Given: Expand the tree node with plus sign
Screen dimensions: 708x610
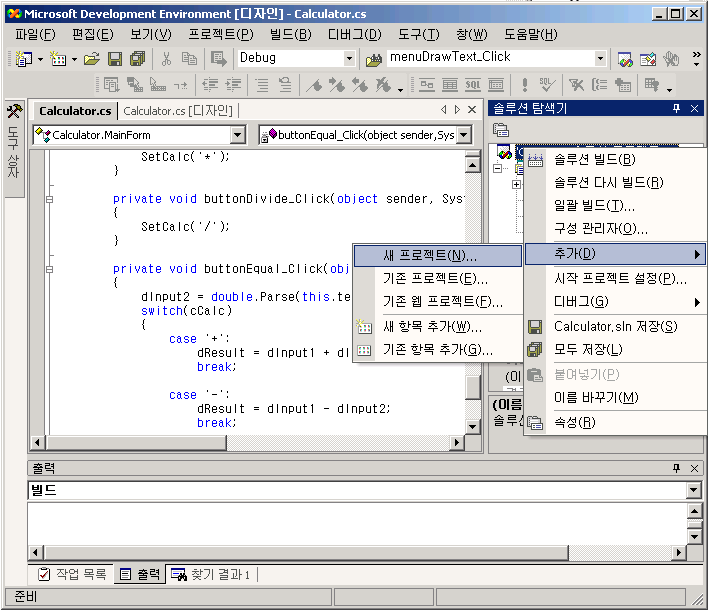Looking at the screenshot, I should (516, 184).
